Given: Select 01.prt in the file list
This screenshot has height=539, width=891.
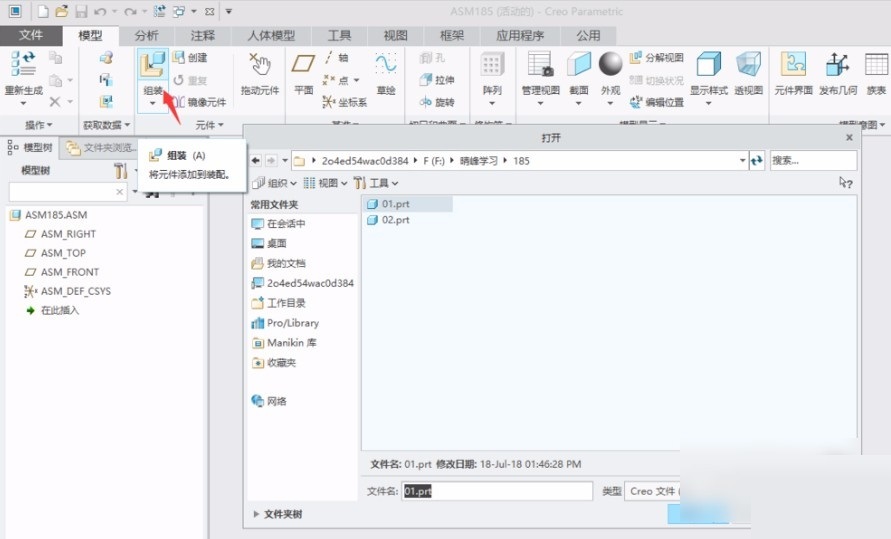Looking at the screenshot, I should (x=407, y=204).
